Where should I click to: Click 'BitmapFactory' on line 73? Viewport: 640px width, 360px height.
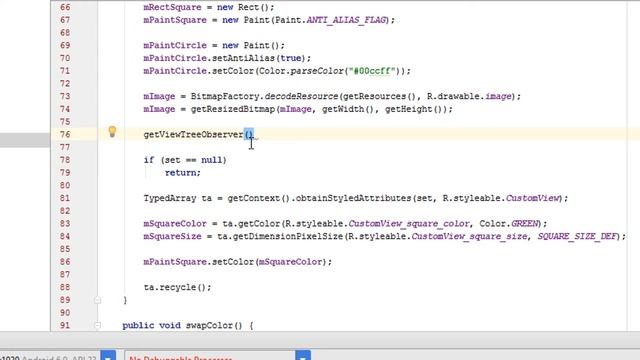[225, 96]
